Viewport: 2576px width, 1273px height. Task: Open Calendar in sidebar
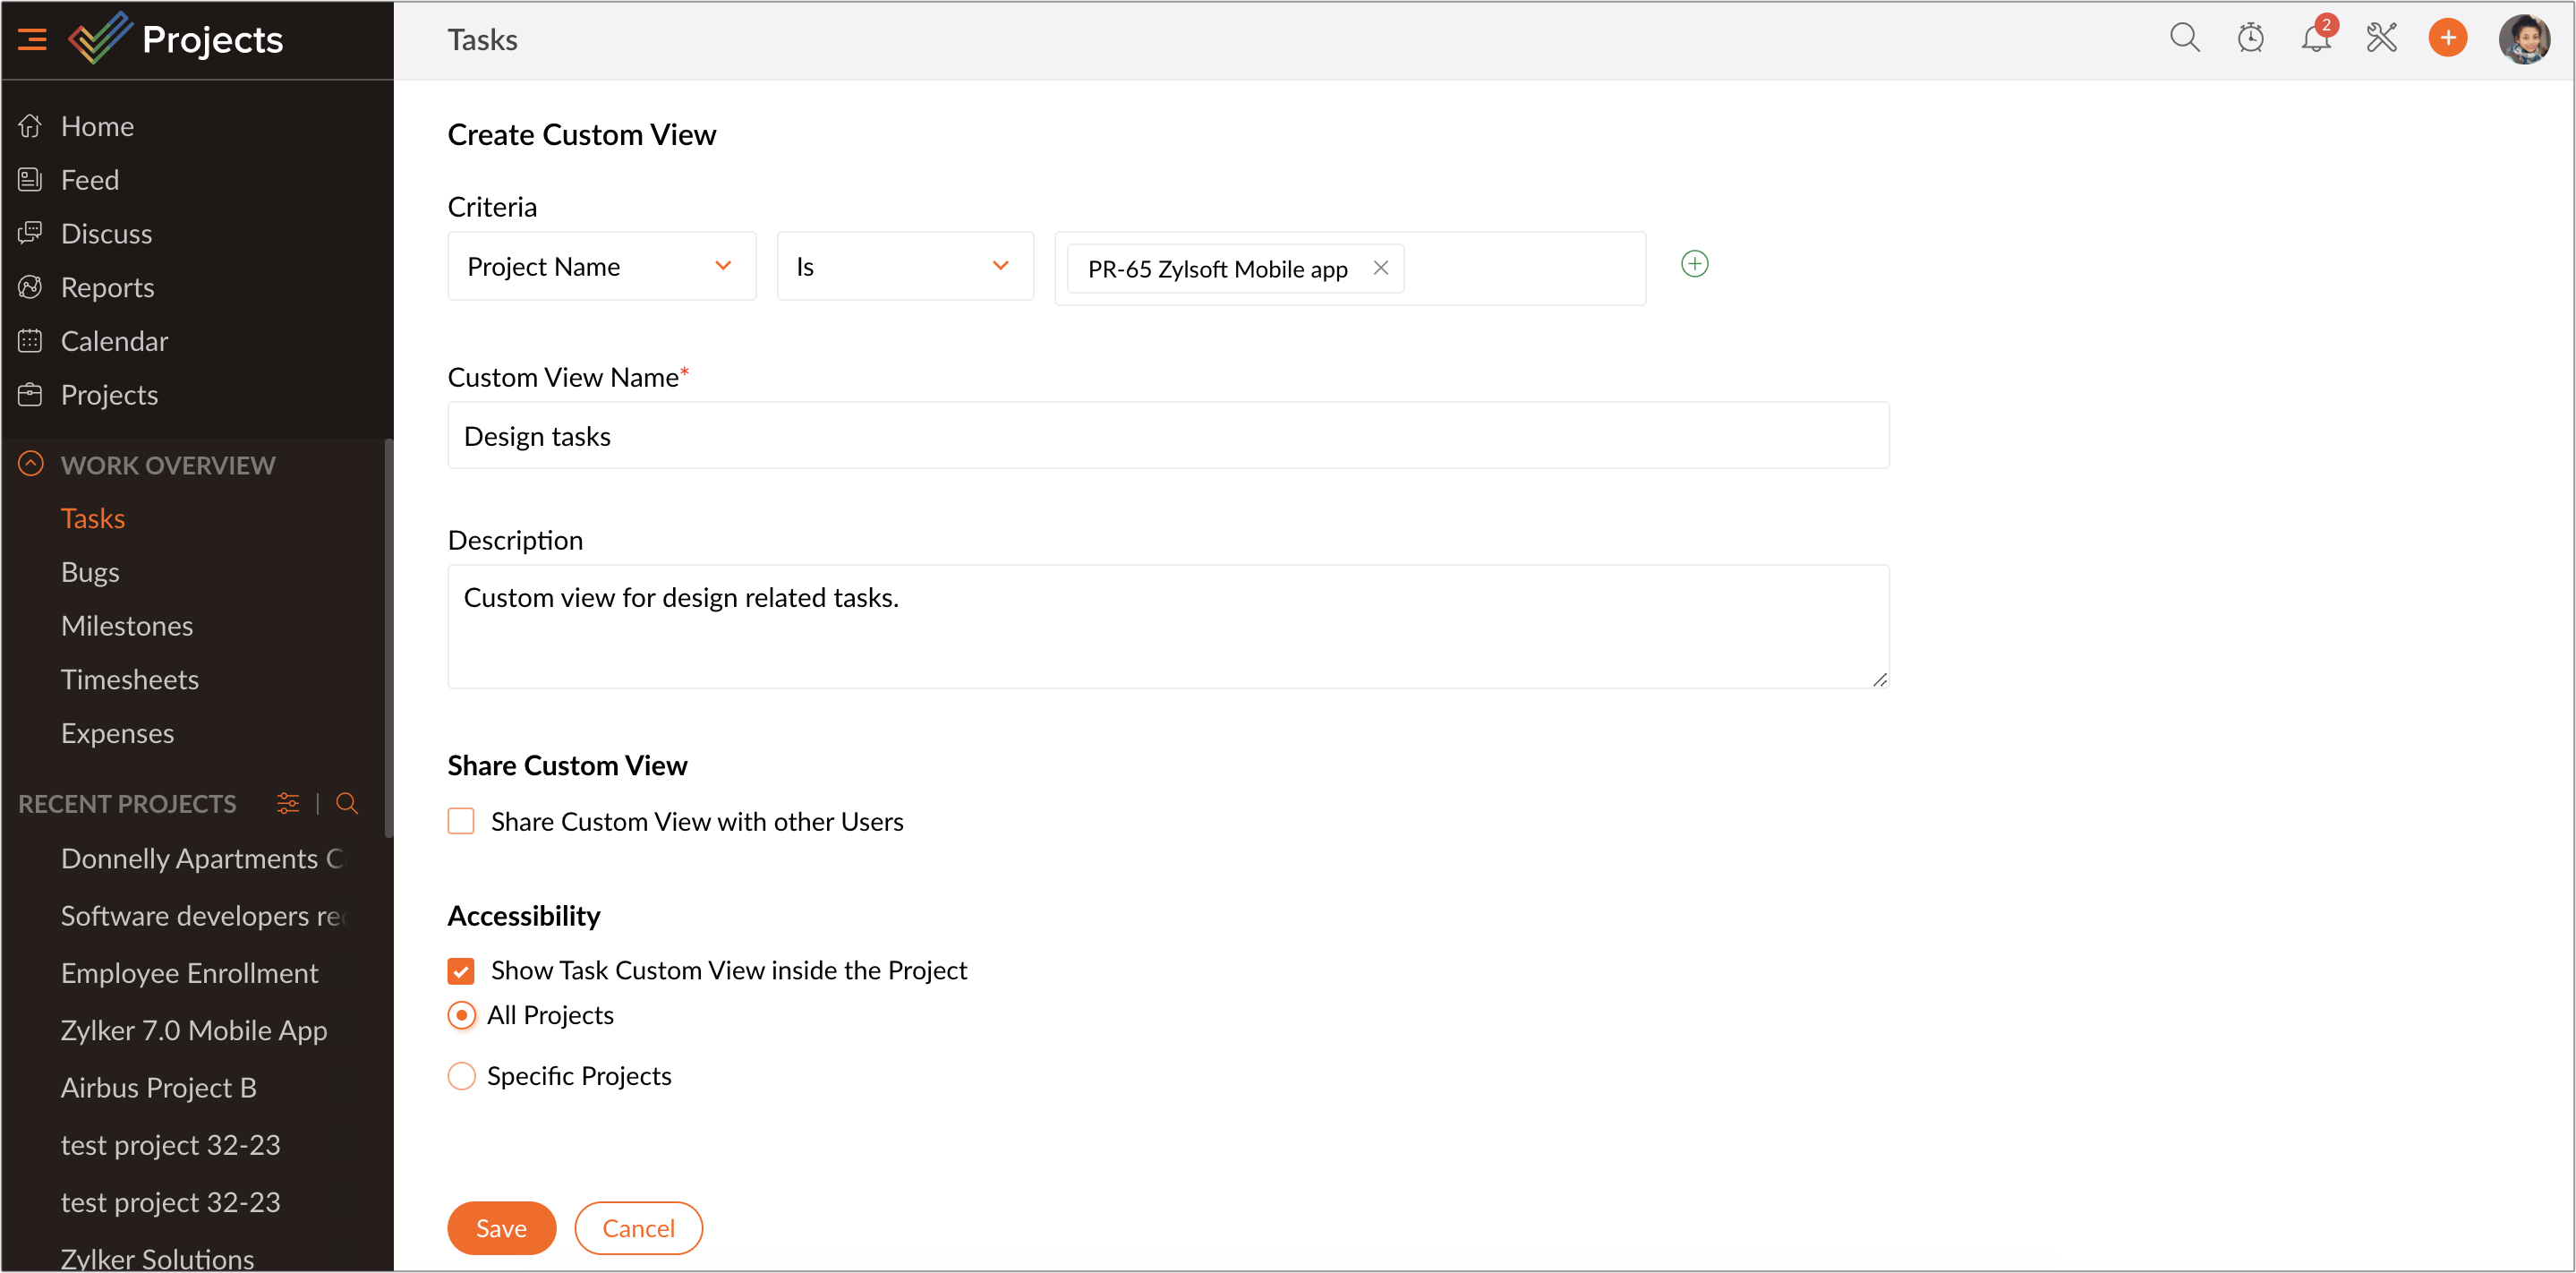(114, 341)
